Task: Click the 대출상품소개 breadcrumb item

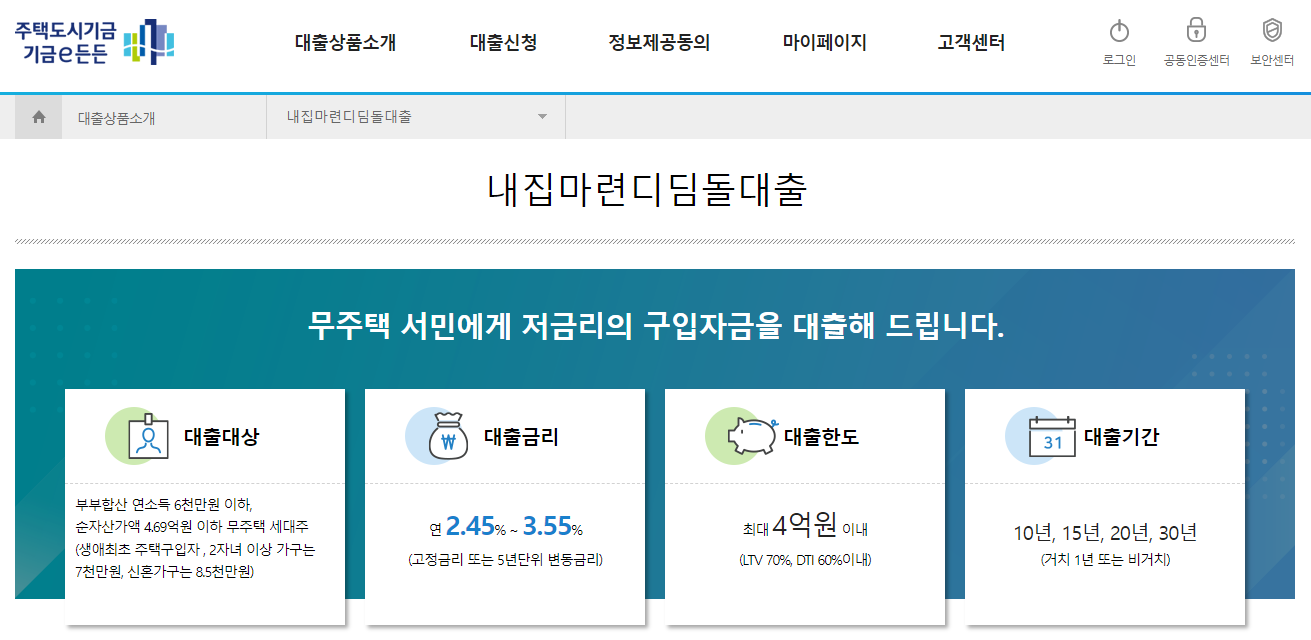Action: click(x=117, y=118)
